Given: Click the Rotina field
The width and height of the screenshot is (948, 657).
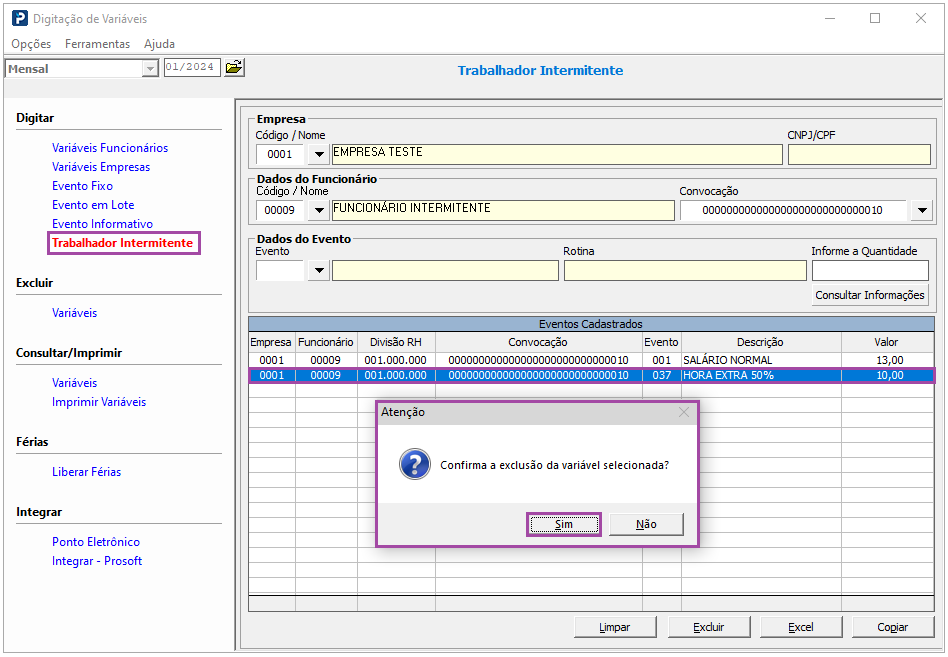Looking at the screenshot, I should click(x=685, y=270).
